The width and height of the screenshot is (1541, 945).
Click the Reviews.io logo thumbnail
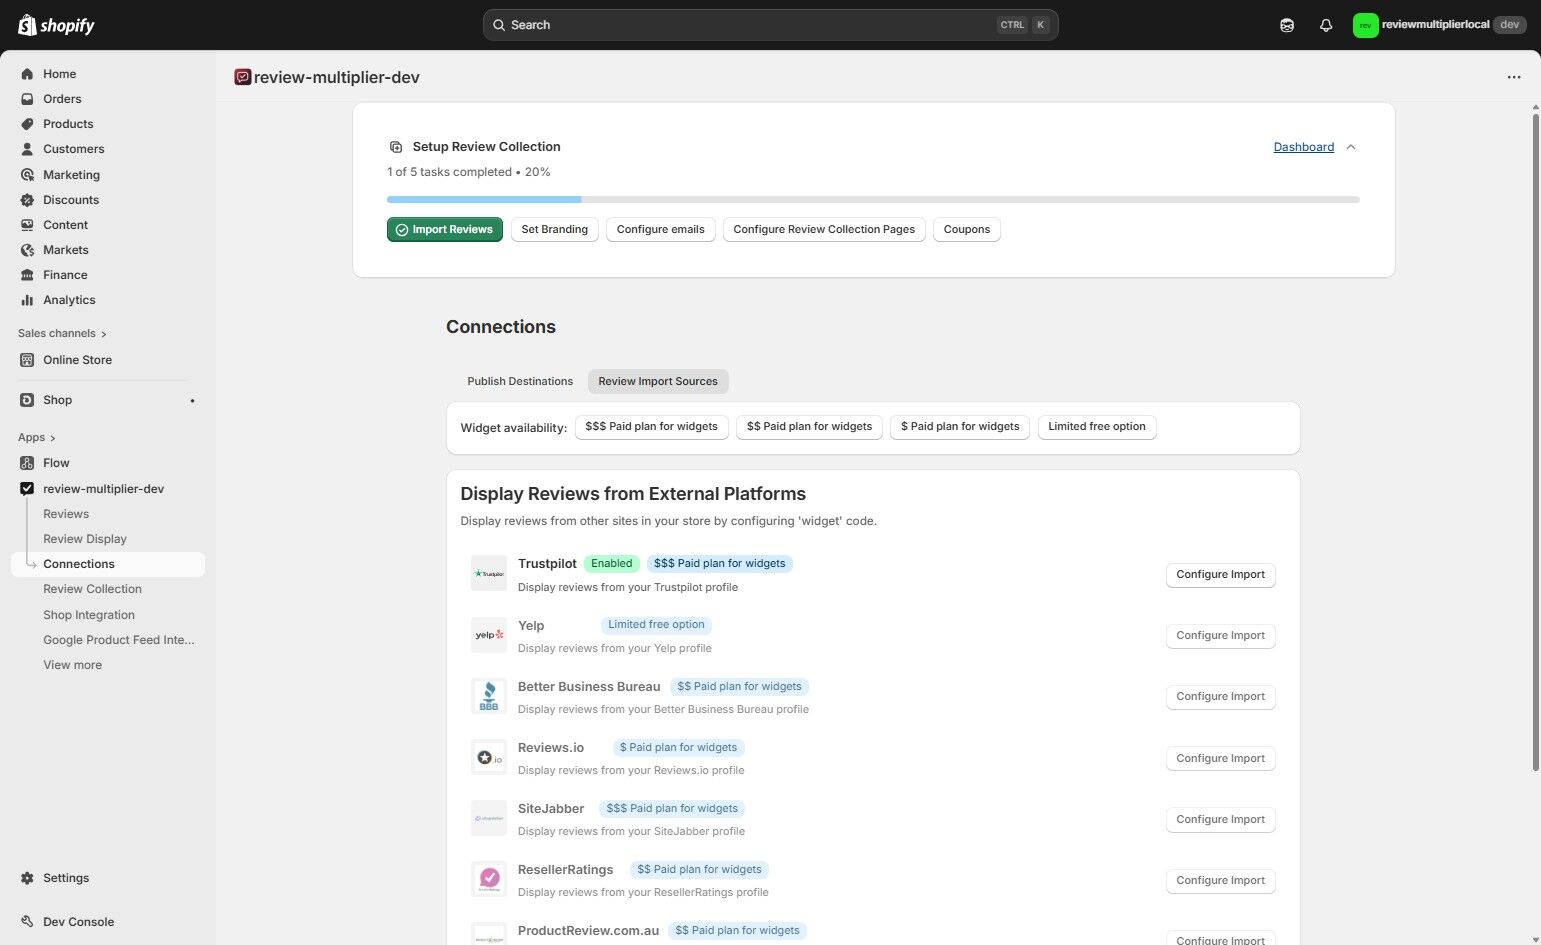coord(489,757)
